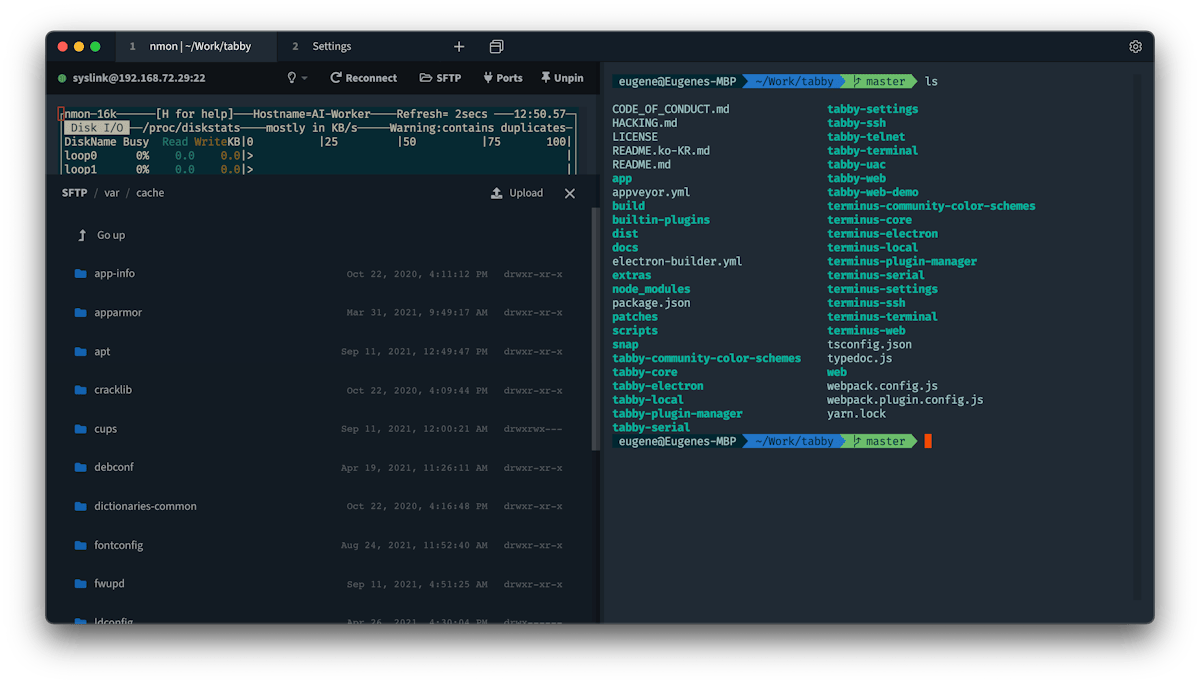The image size is (1200, 684).
Task: Upload a file to SFTP directory
Action: pyautogui.click(x=517, y=193)
